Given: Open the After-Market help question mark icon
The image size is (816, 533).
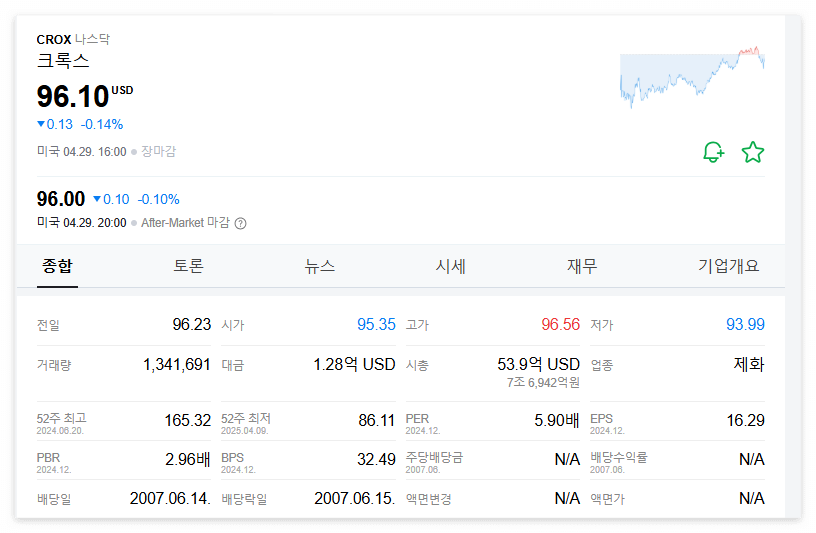Looking at the screenshot, I should click(x=240, y=223).
